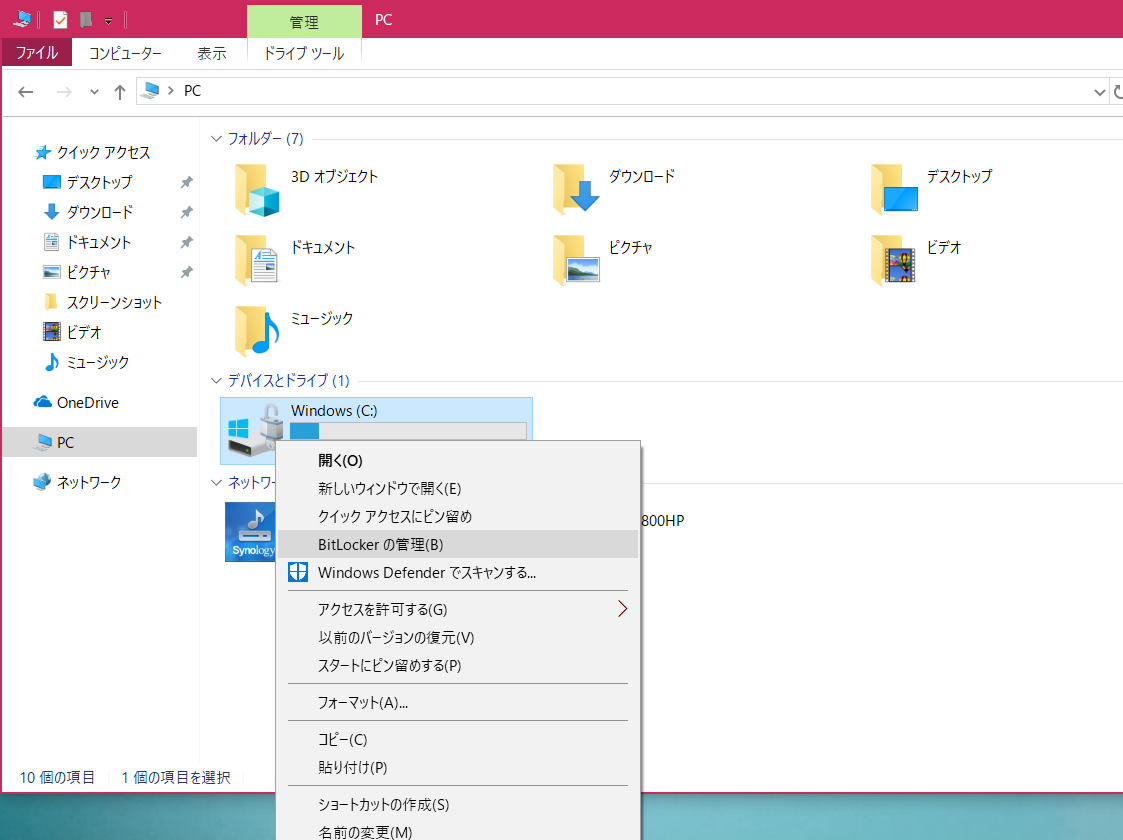Choose ショートカットの作成(S)
This screenshot has height=840, width=1123.
click(x=457, y=804)
